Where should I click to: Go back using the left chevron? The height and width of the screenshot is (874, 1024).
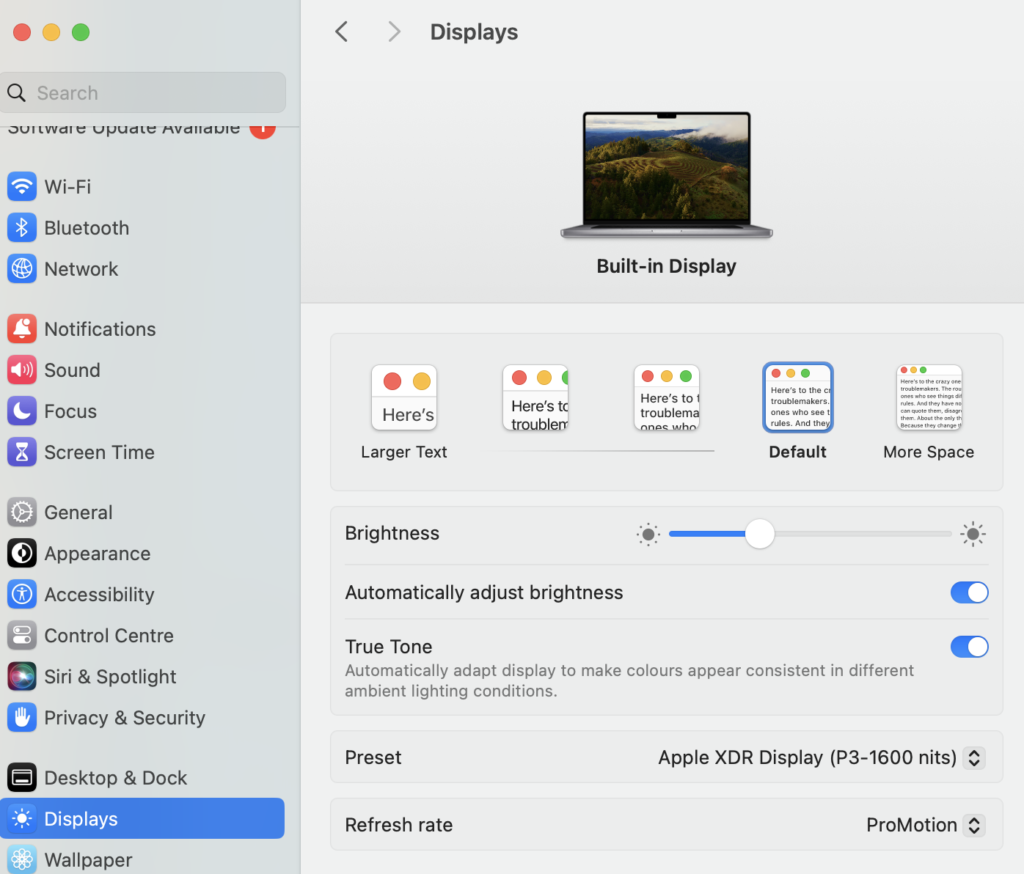coord(342,32)
